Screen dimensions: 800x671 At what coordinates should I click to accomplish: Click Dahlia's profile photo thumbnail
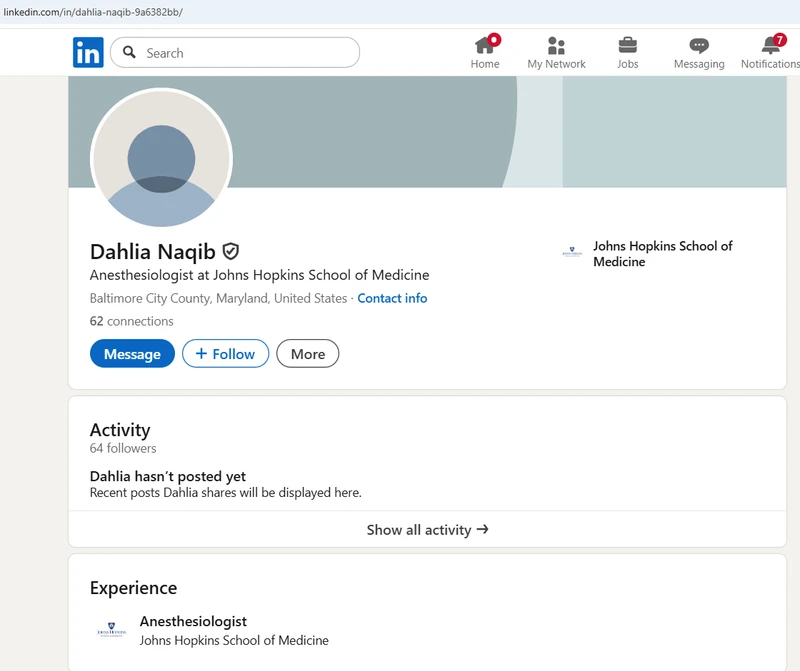click(x=161, y=160)
